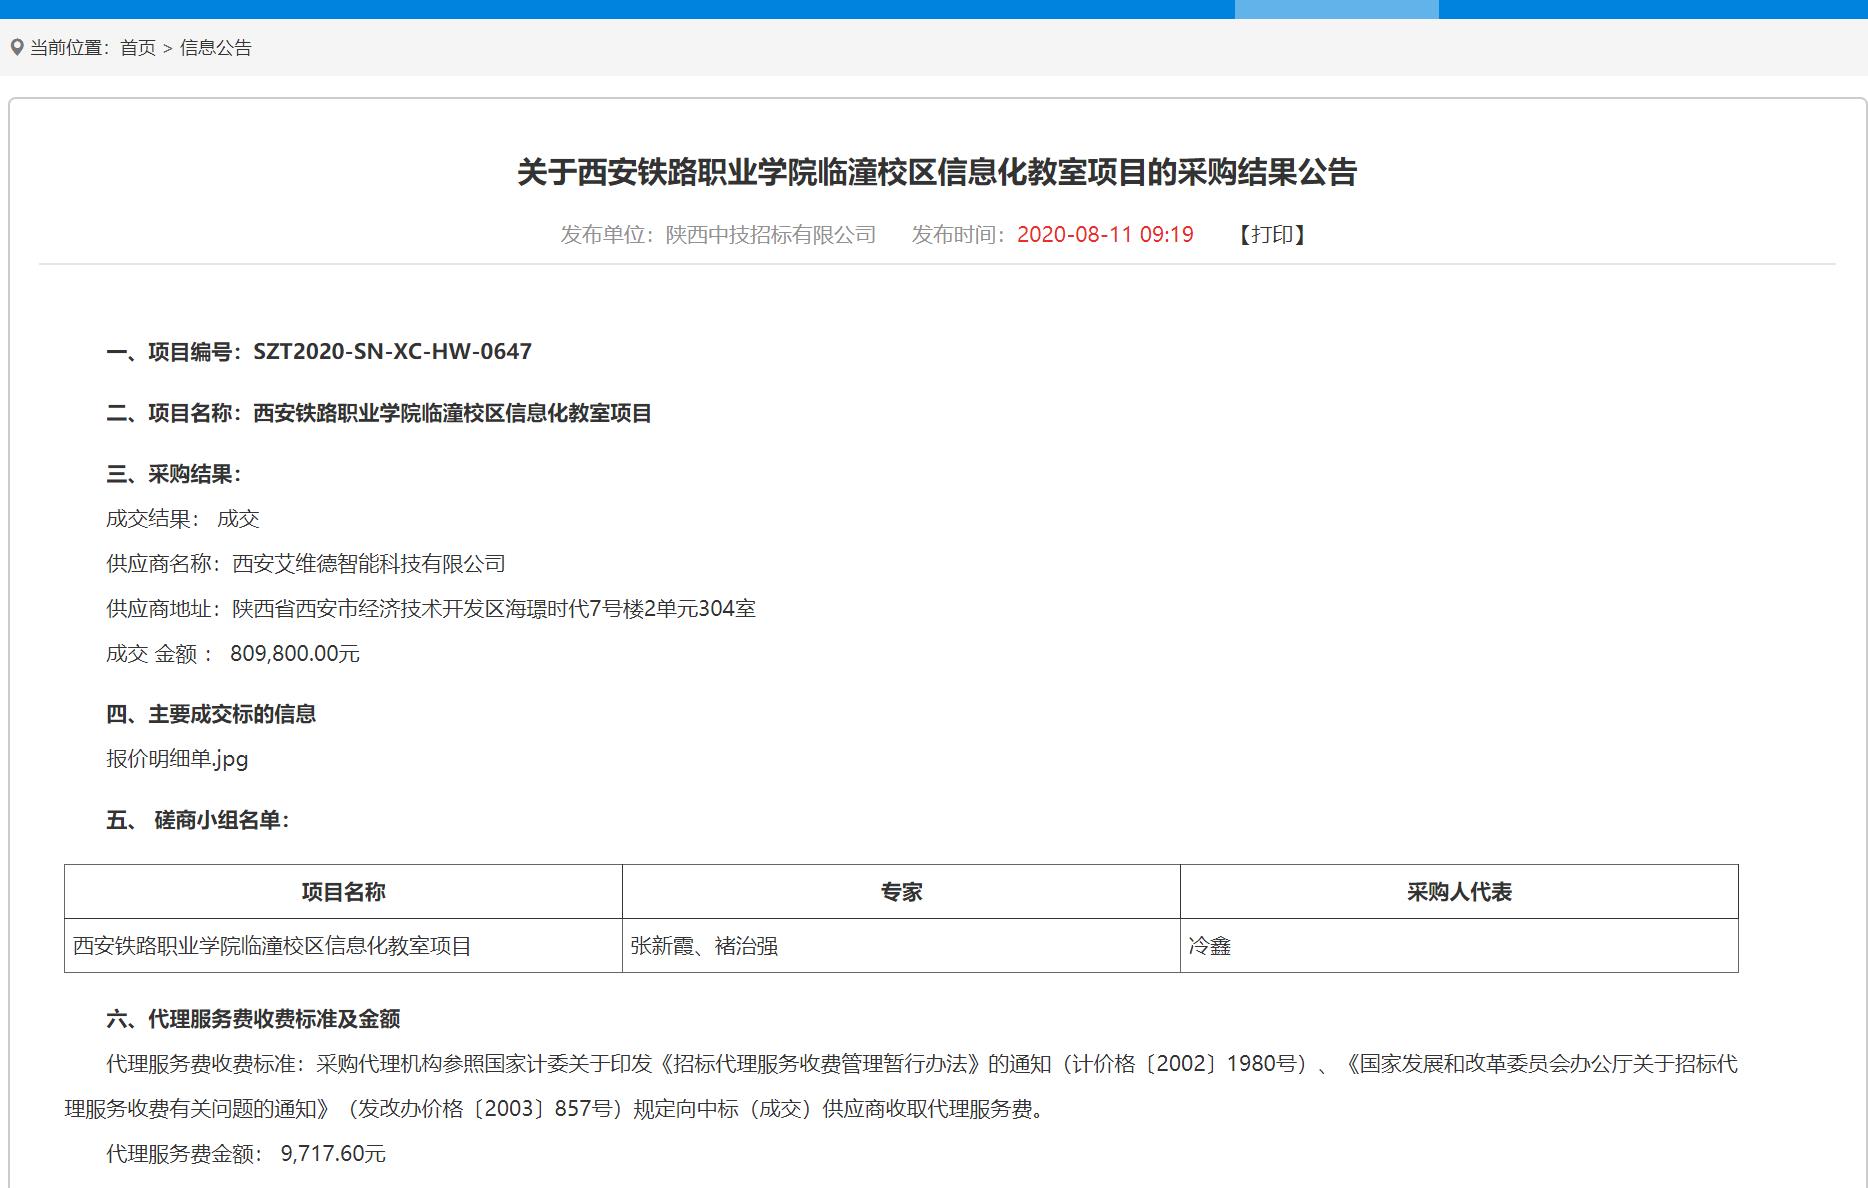This screenshot has width=1868, height=1188.
Task: Click the supplier address line
Action: [x=431, y=609]
